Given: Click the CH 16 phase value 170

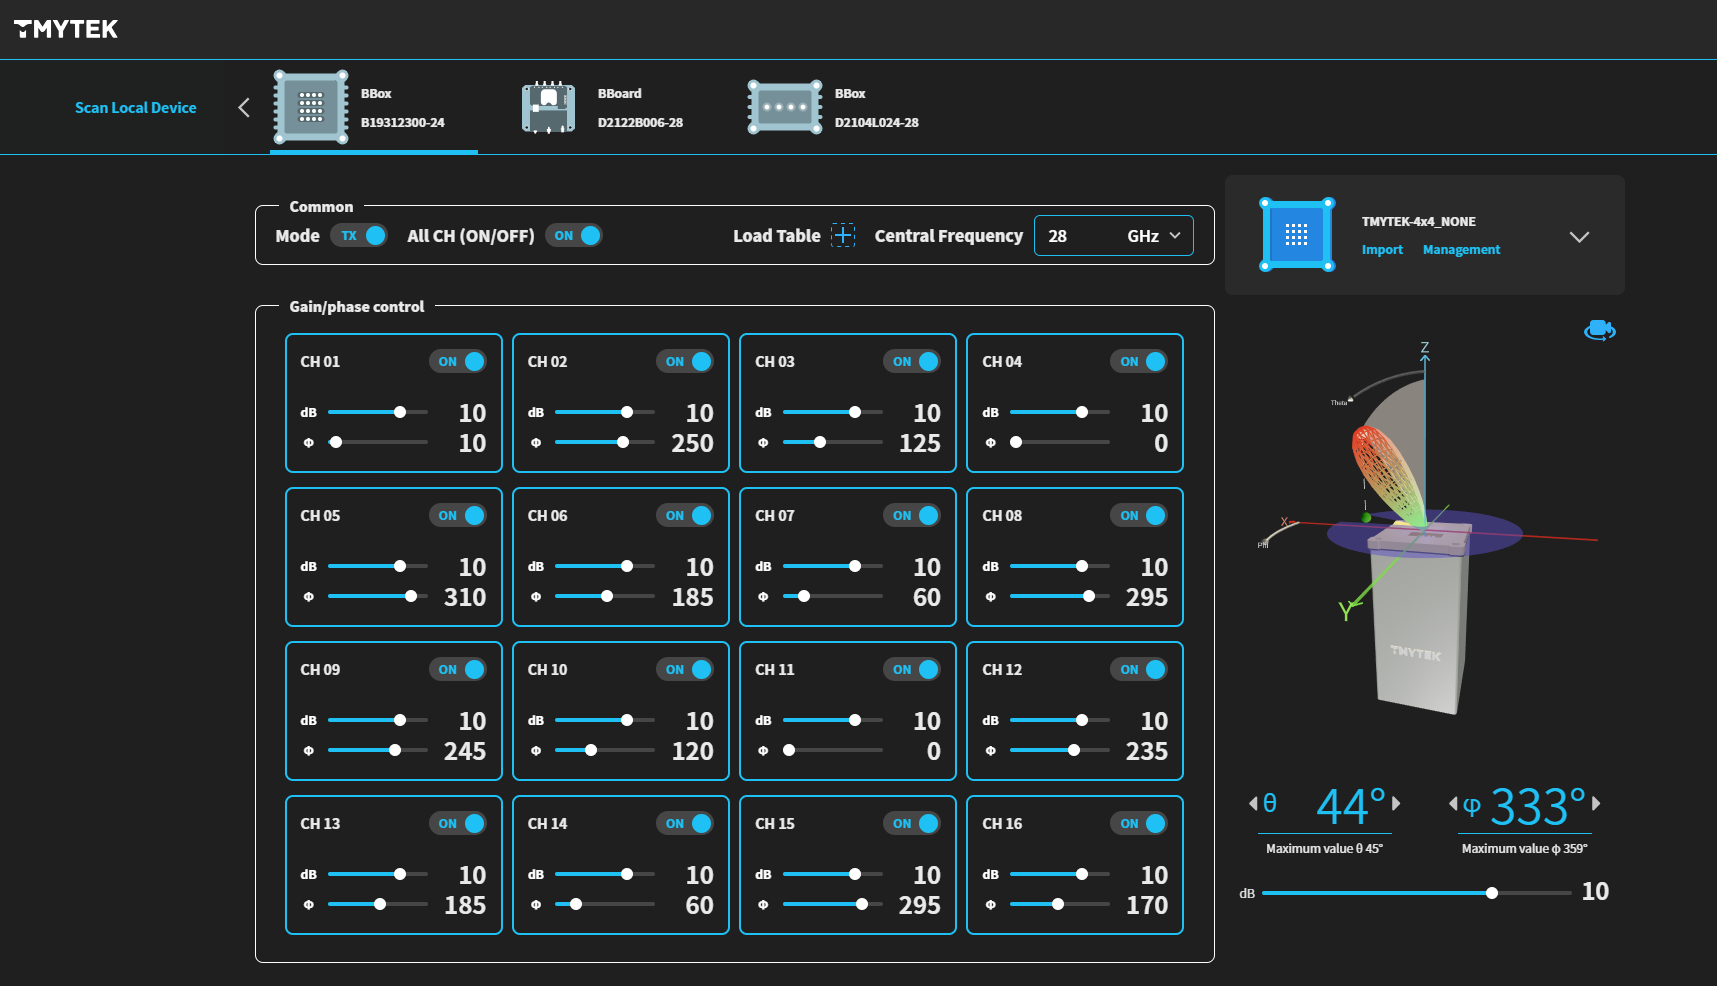Looking at the screenshot, I should pos(1147,905).
